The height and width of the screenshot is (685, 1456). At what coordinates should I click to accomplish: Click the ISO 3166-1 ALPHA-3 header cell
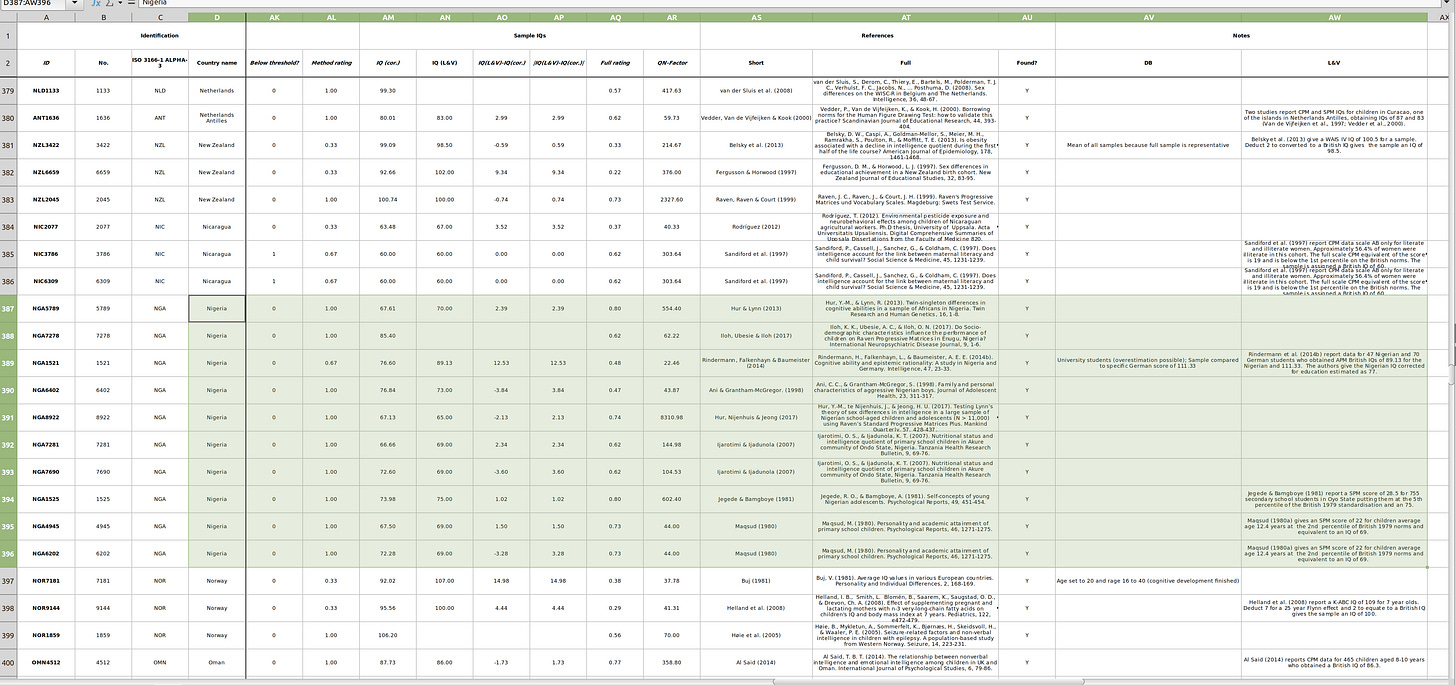tap(160, 63)
